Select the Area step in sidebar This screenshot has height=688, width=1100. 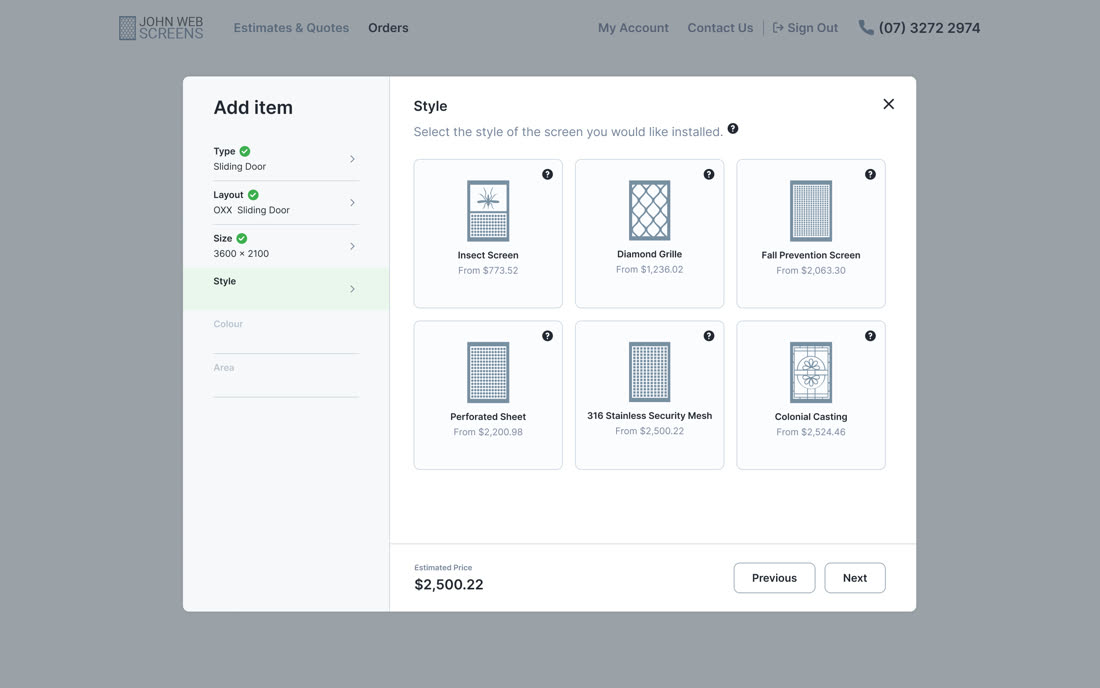tap(286, 376)
